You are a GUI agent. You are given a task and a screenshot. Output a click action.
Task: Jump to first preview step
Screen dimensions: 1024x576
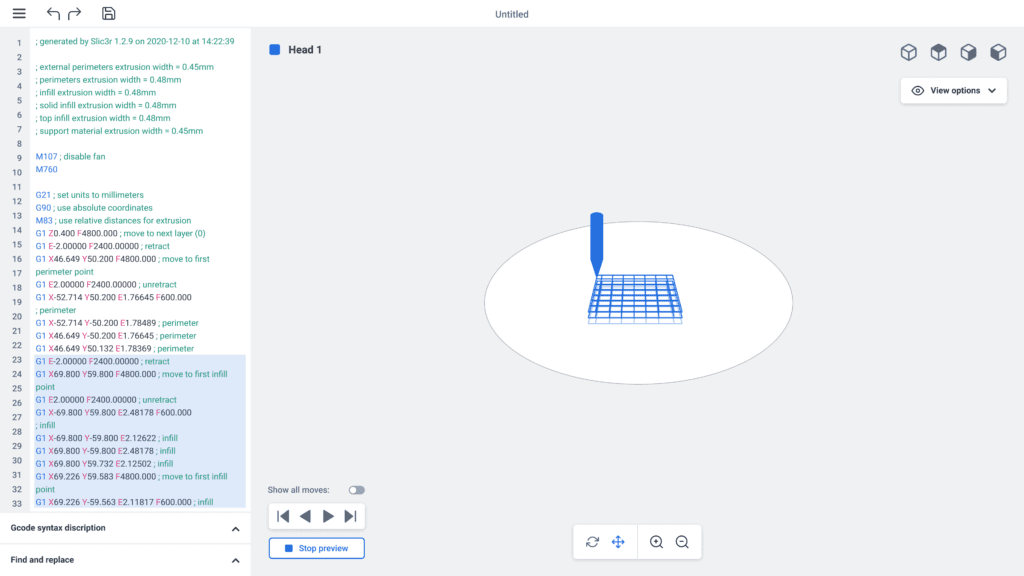pos(283,516)
